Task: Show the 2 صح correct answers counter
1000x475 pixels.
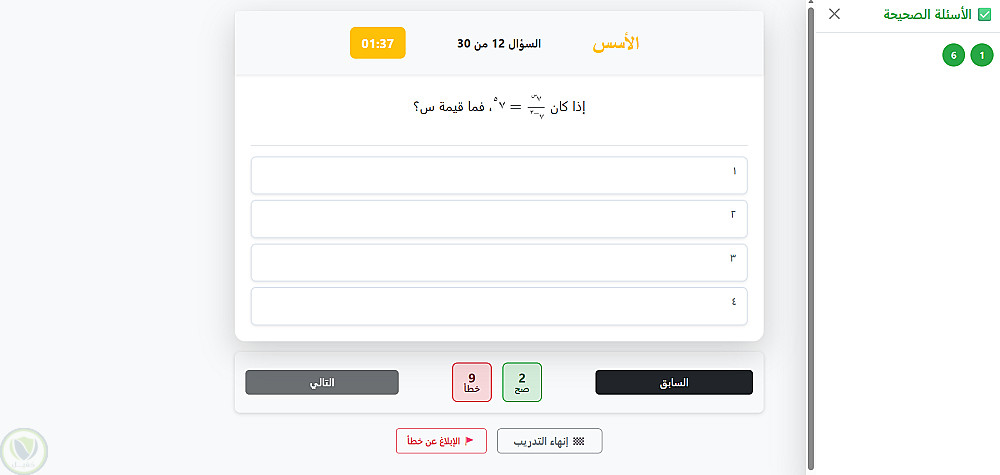Action: [521, 382]
